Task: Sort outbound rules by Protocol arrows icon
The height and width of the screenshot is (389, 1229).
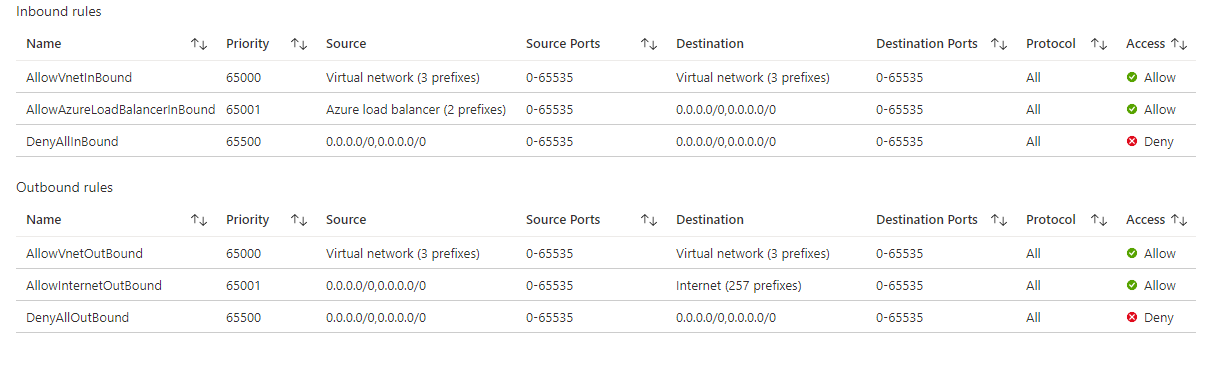Action: (x=1098, y=220)
